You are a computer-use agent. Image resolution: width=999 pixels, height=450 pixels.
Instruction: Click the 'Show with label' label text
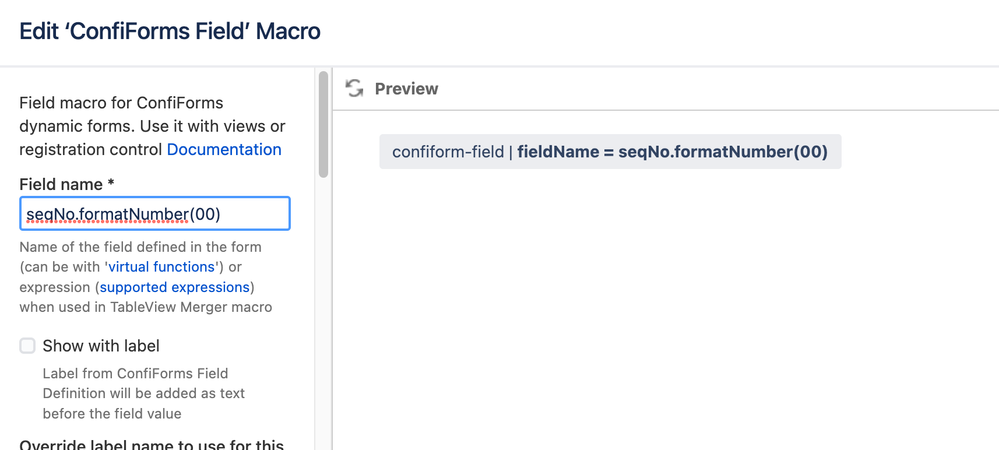(x=101, y=346)
